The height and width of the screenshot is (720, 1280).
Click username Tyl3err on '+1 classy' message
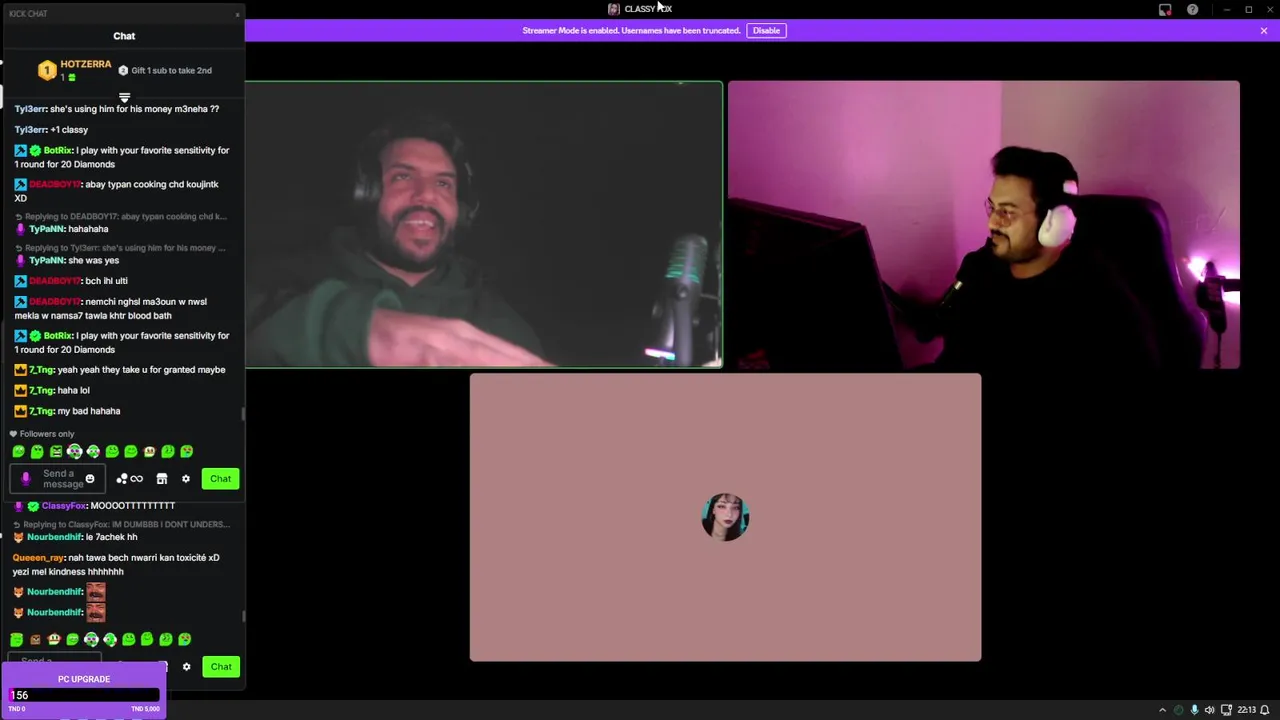click(x=31, y=130)
